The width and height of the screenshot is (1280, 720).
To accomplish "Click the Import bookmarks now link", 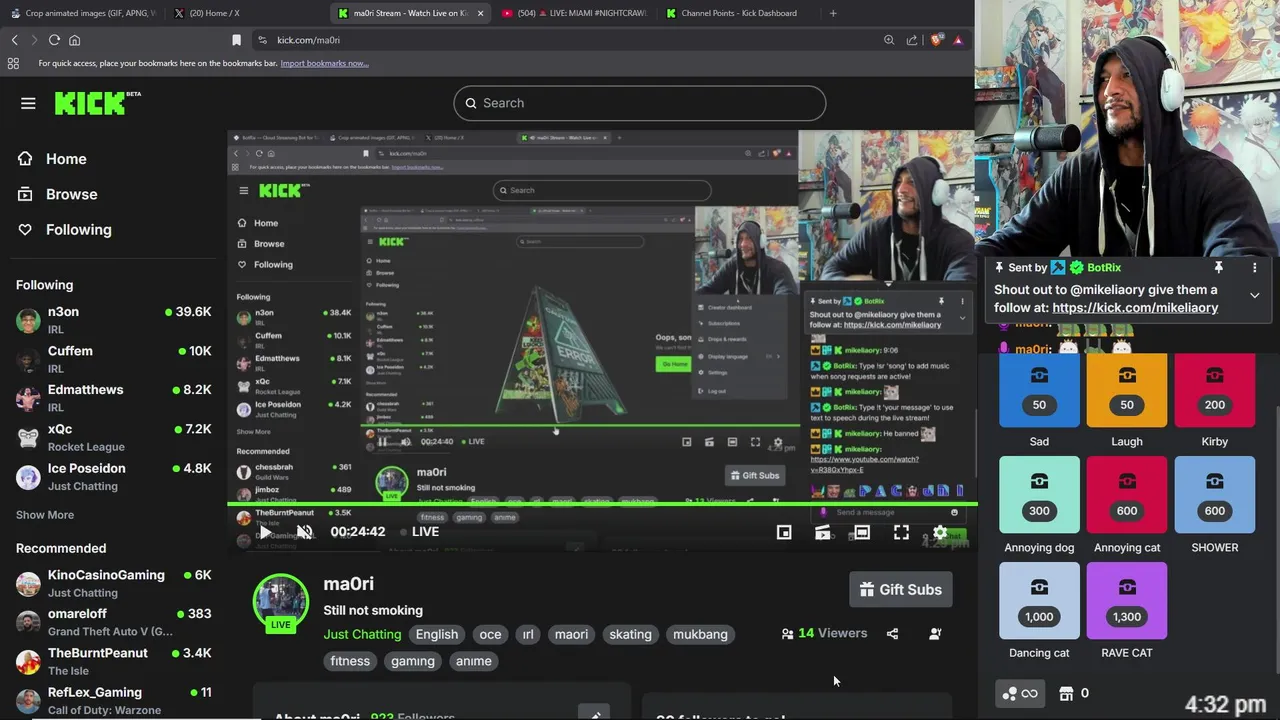I will tap(324, 63).
